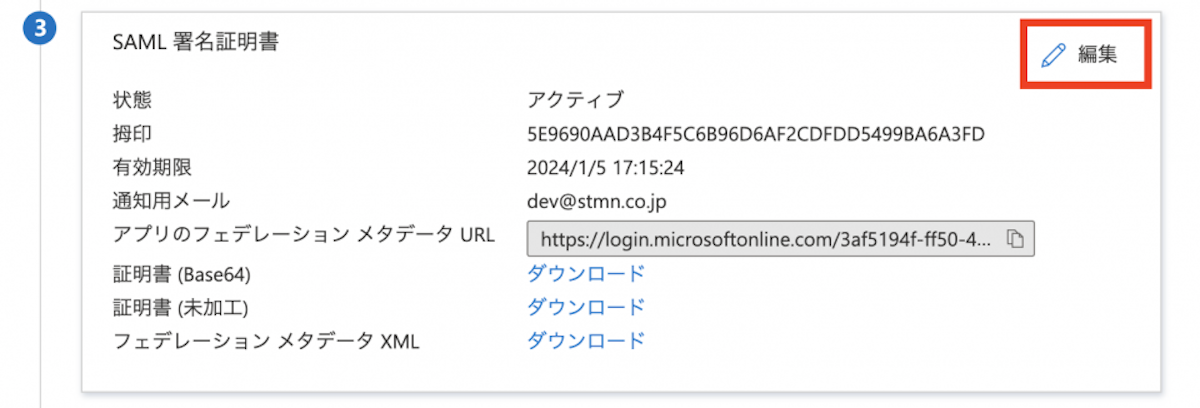The width and height of the screenshot is (1200, 408).
Task: Download the 証明書 (Base64) file
Action: tap(586, 273)
